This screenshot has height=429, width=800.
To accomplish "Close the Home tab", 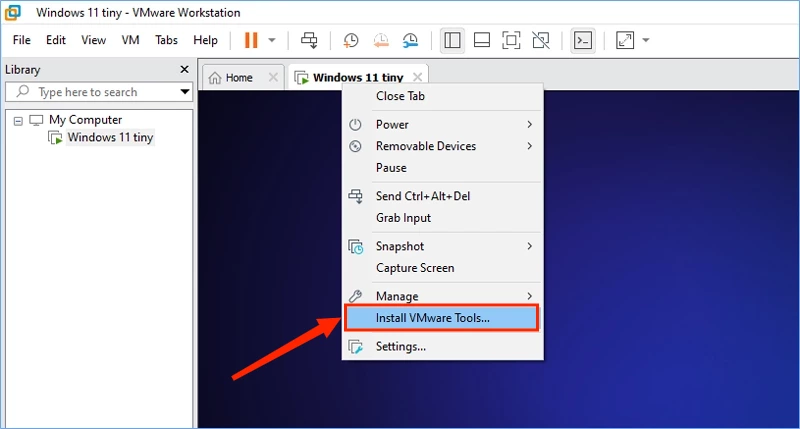I will (273, 77).
